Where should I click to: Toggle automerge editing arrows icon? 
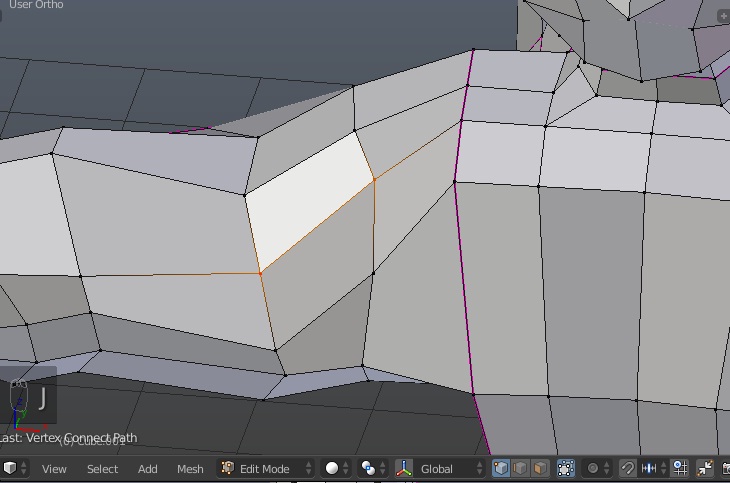coord(705,468)
